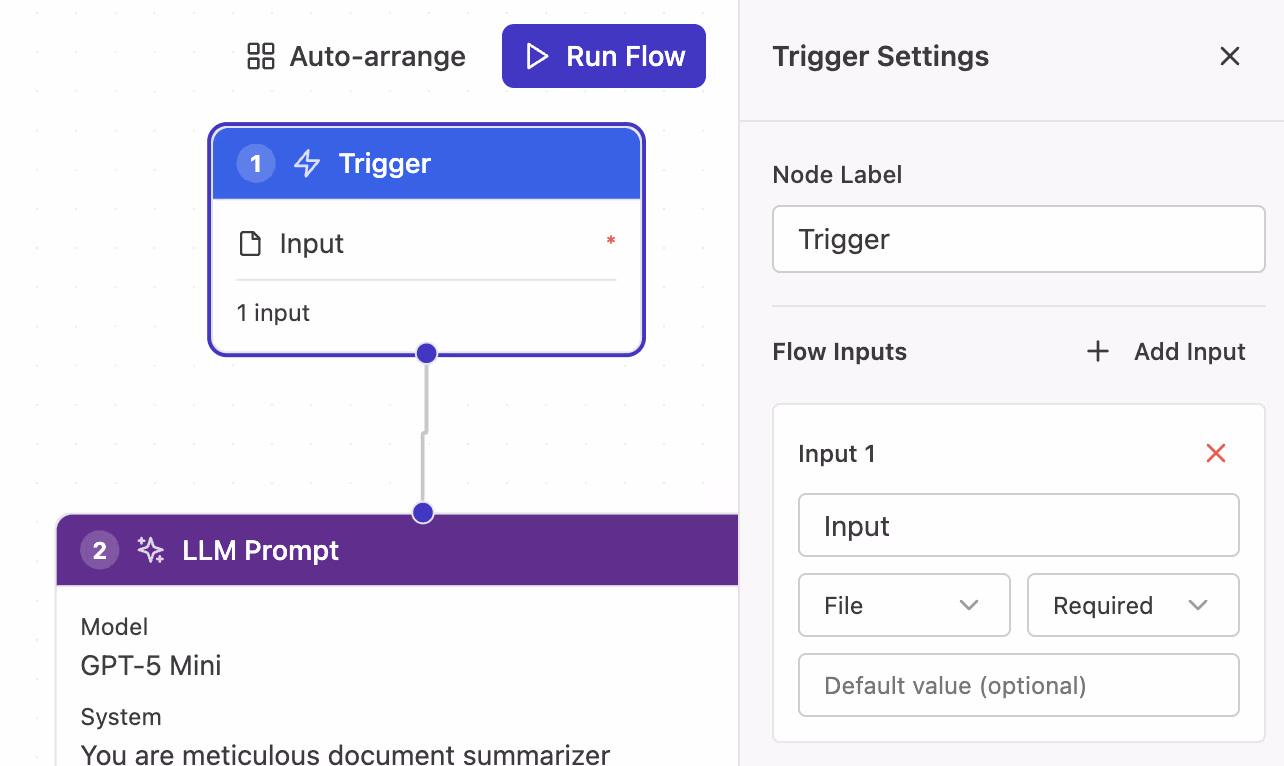The width and height of the screenshot is (1284, 766).
Task: Click the lightning bolt icon on Trigger node
Action: [x=307, y=163]
